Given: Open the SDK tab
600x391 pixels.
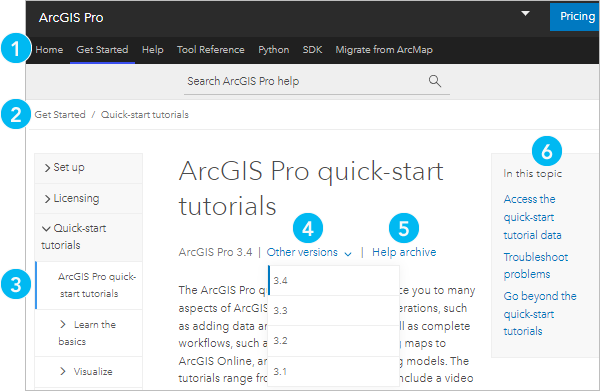Looking at the screenshot, I should pos(312,50).
